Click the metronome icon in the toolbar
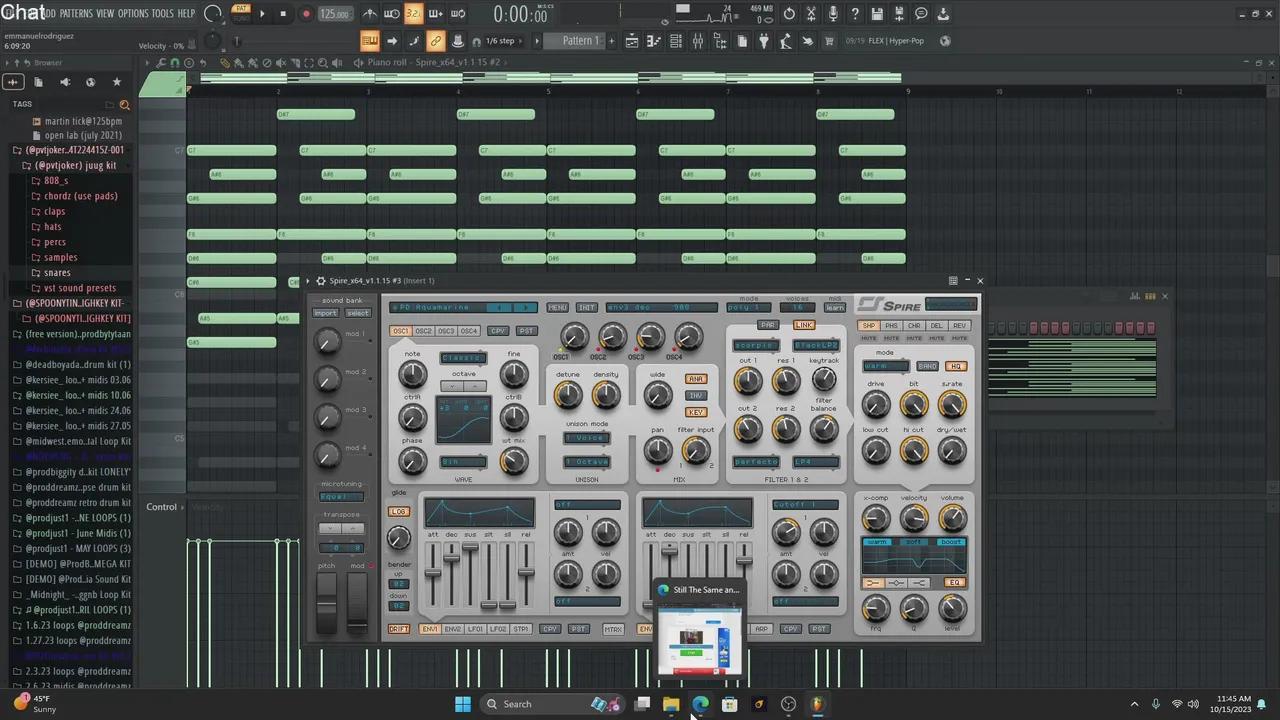 [370, 14]
